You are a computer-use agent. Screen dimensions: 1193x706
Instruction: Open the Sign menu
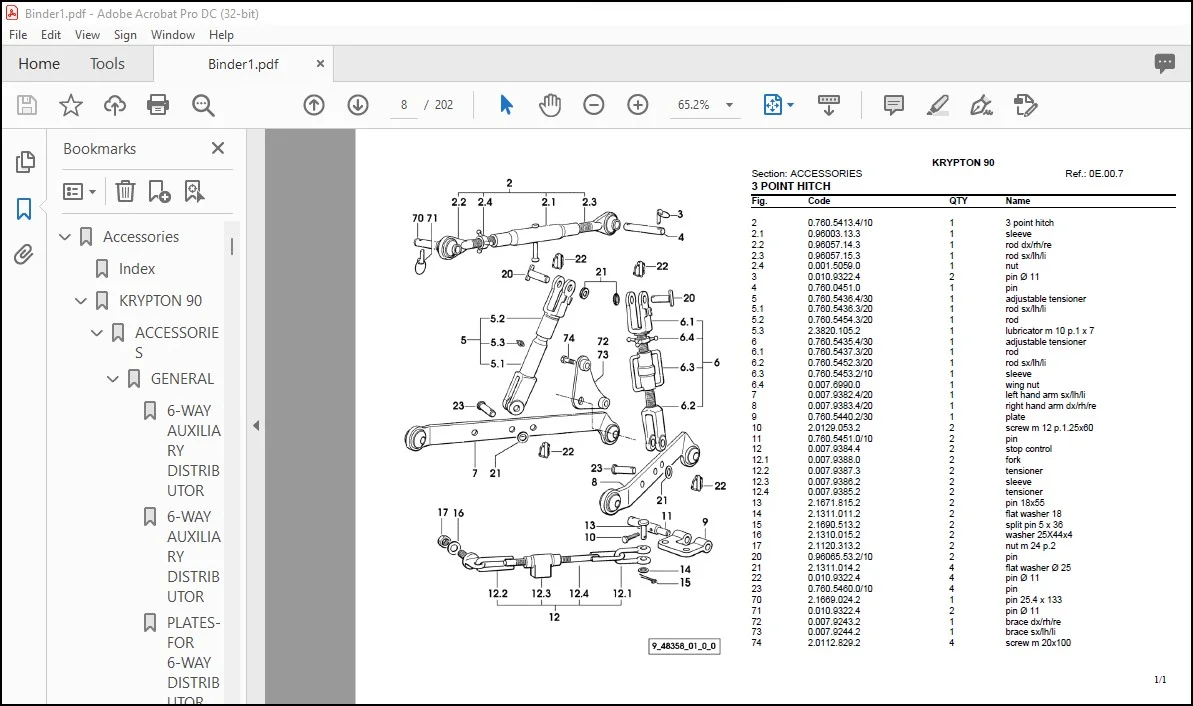tap(126, 35)
